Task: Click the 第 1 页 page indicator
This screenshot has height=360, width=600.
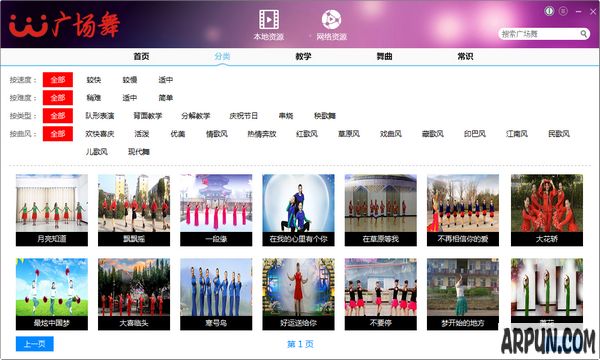Action: [300, 344]
